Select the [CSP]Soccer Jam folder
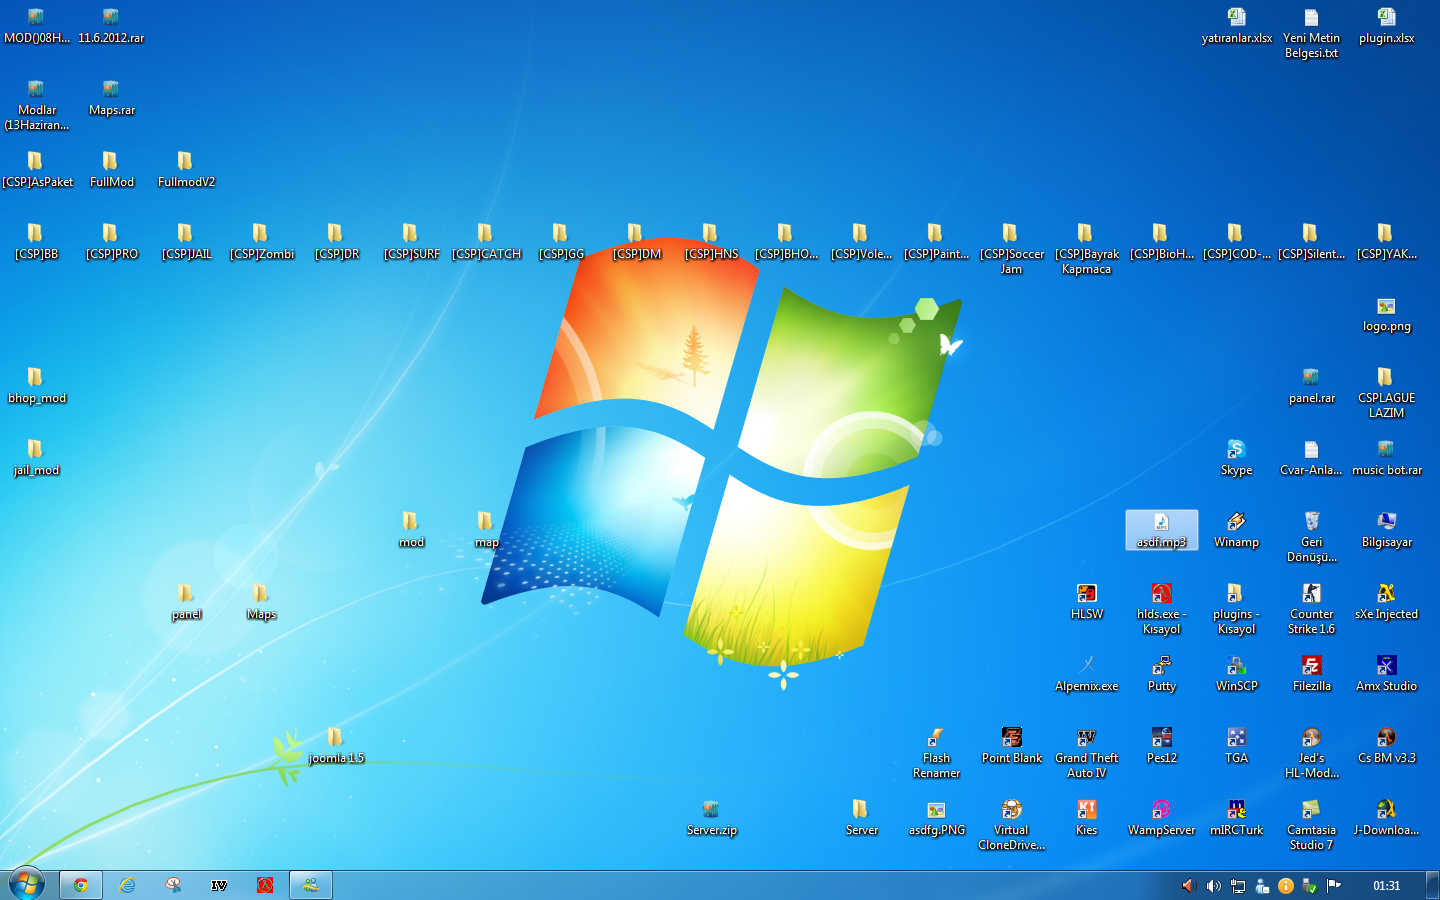Image resolution: width=1440 pixels, height=900 pixels. click(x=1012, y=248)
